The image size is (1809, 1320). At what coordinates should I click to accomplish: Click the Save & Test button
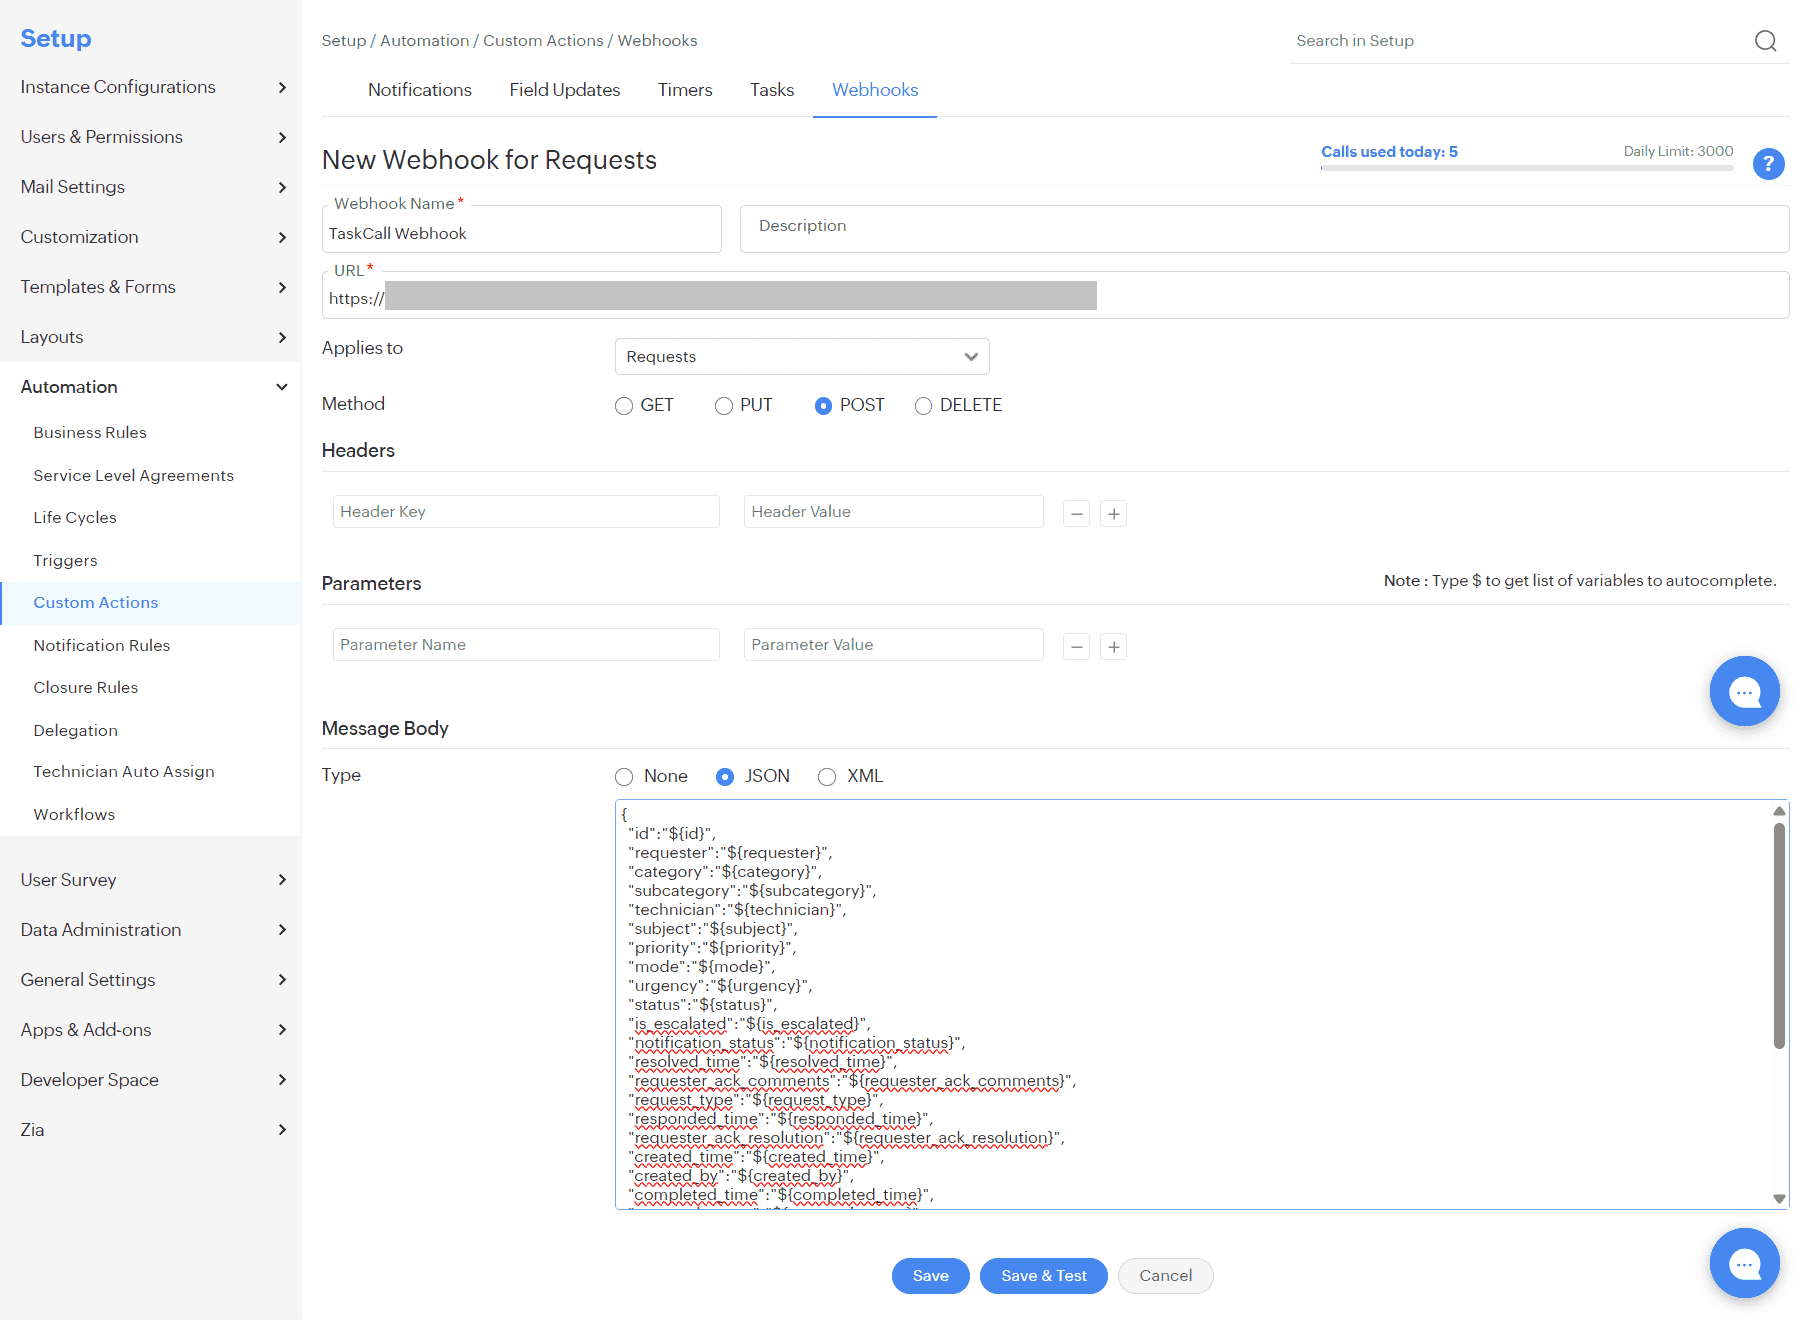[1043, 1276]
